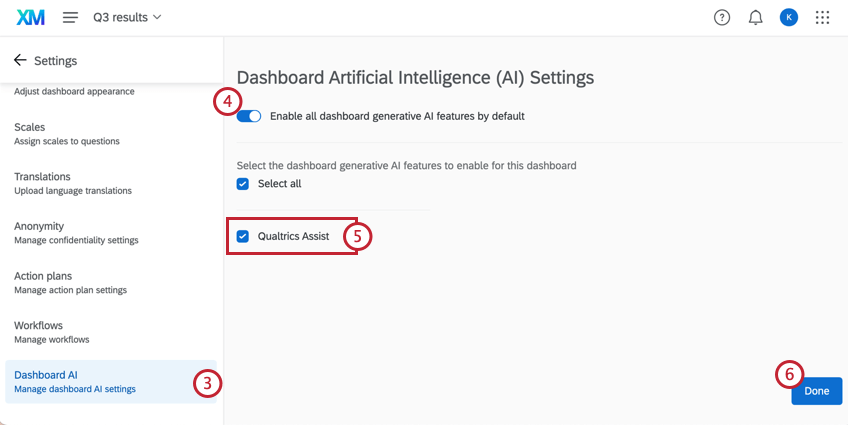Viewport: 848px width, 425px height.
Task: Click the XM logo icon
Action: (x=30, y=18)
